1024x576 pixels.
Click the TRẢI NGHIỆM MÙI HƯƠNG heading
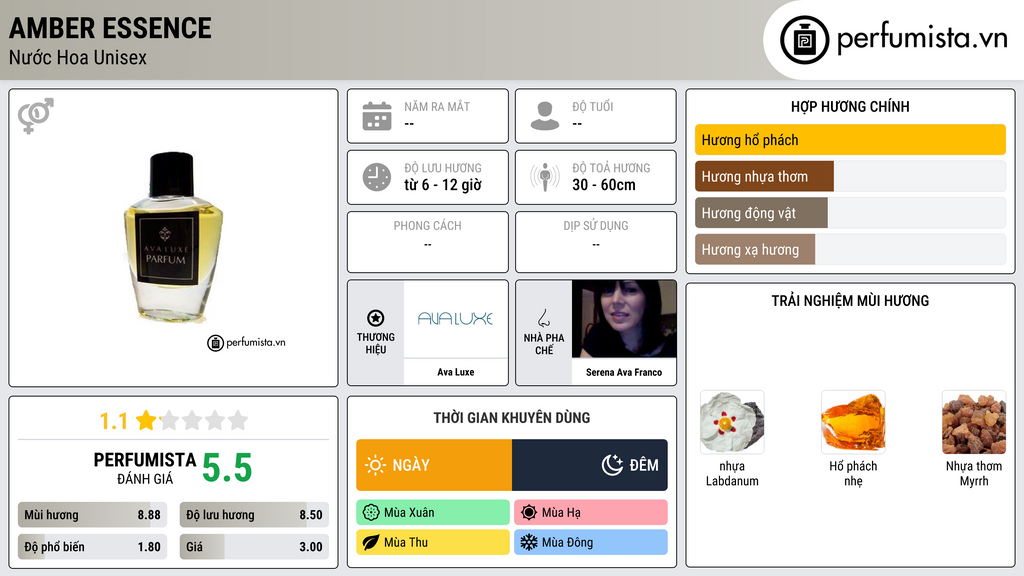click(850, 300)
